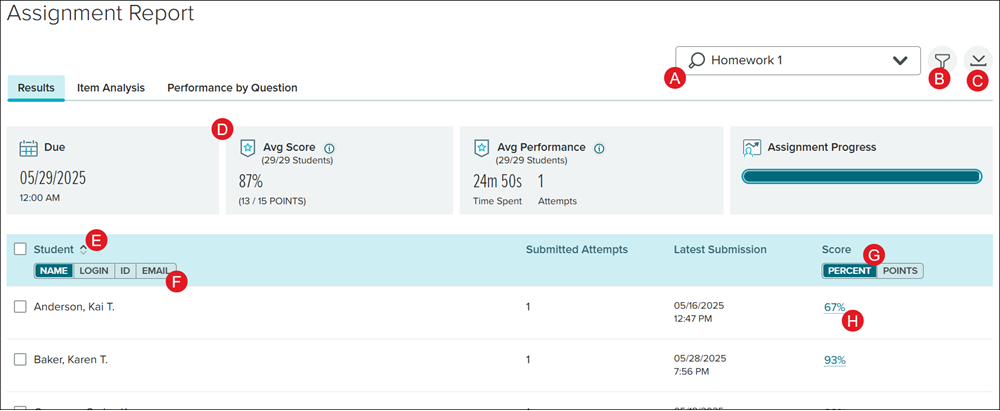
Task: Click the search magnifier icon
Action: [697, 60]
